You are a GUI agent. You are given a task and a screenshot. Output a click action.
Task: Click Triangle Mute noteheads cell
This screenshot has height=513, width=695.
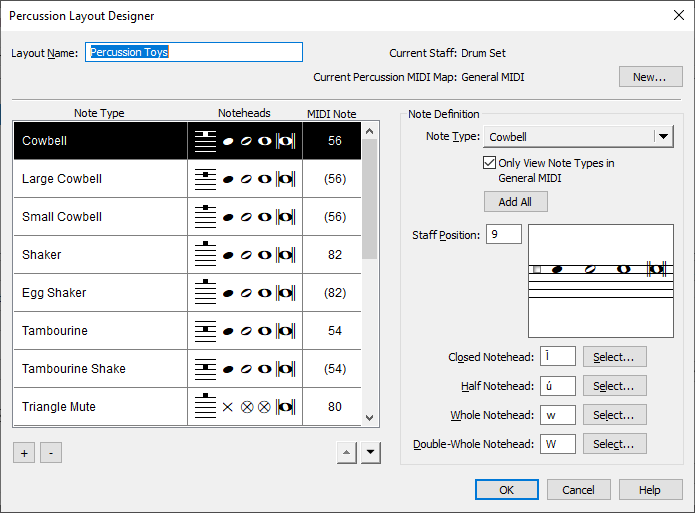(x=245, y=407)
